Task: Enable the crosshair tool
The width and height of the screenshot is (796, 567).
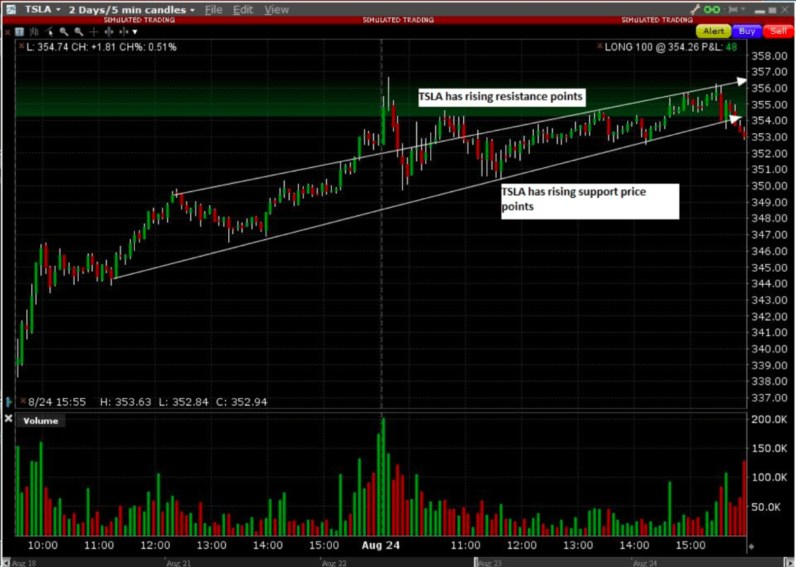Action: click(93, 31)
